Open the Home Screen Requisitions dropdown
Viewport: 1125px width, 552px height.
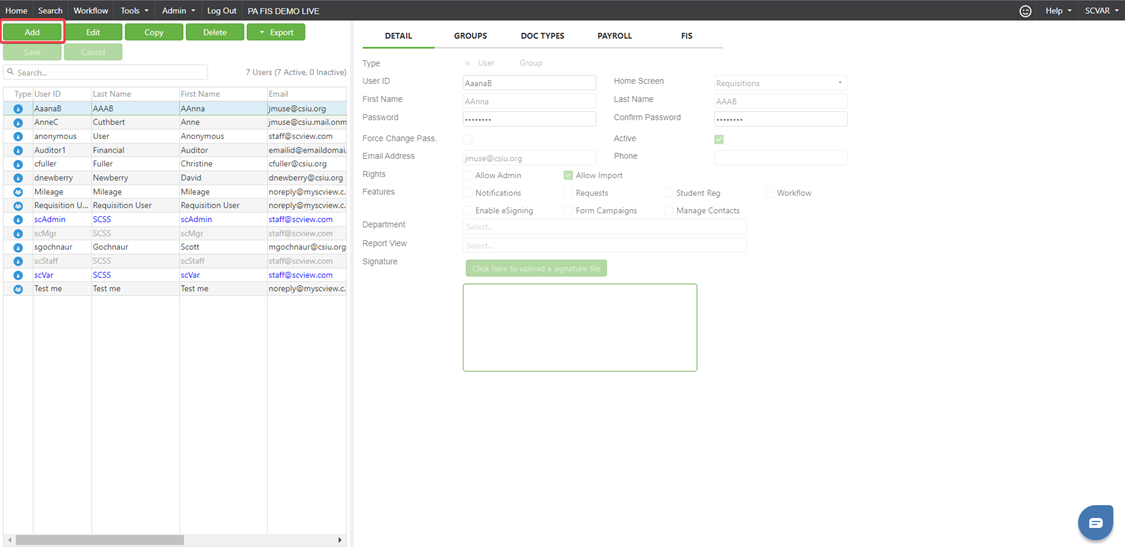tap(781, 83)
